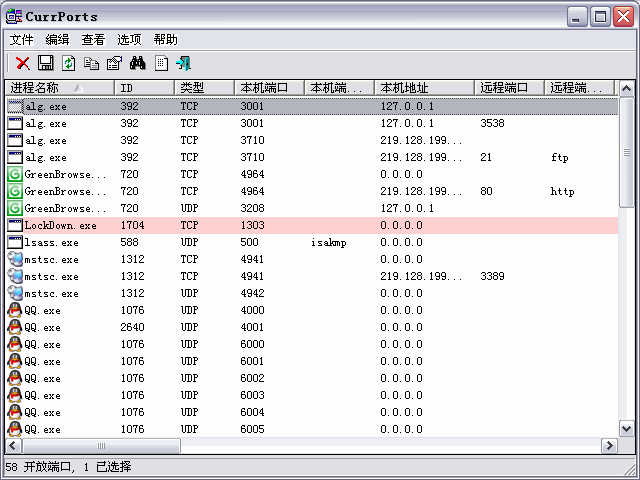Sort by the 本机端口 column header
640x480 pixels.
(269, 88)
